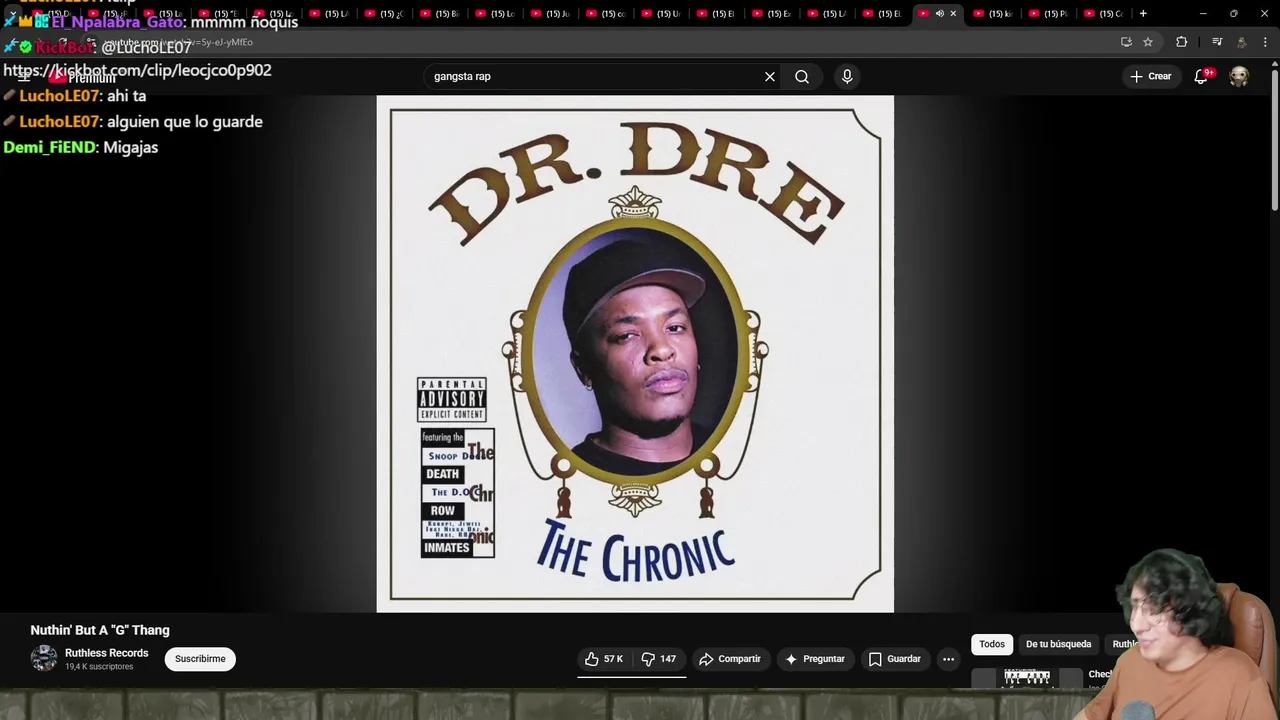The height and width of the screenshot is (720, 1280).
Task: Save video with Guardar button
Action: tap(895, 659)
